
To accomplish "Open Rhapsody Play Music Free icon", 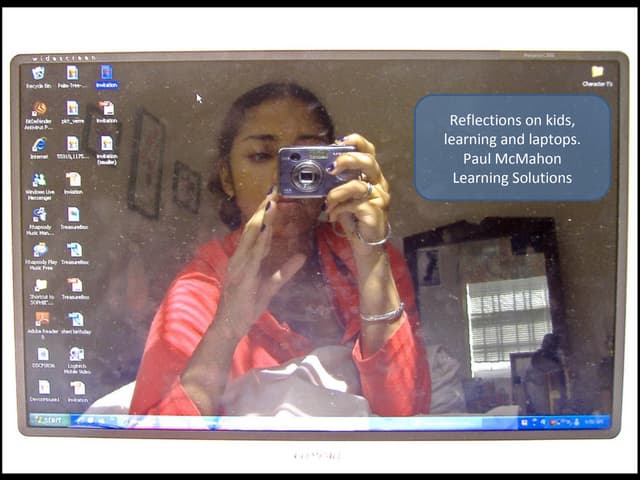I will [x=39, y=251].
